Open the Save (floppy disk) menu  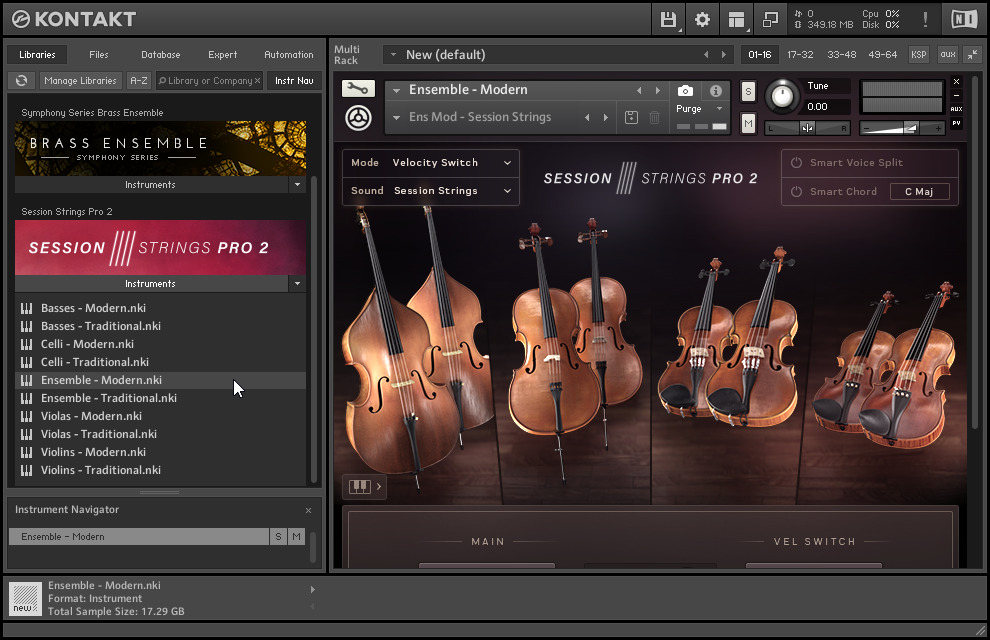pos(668,20)
